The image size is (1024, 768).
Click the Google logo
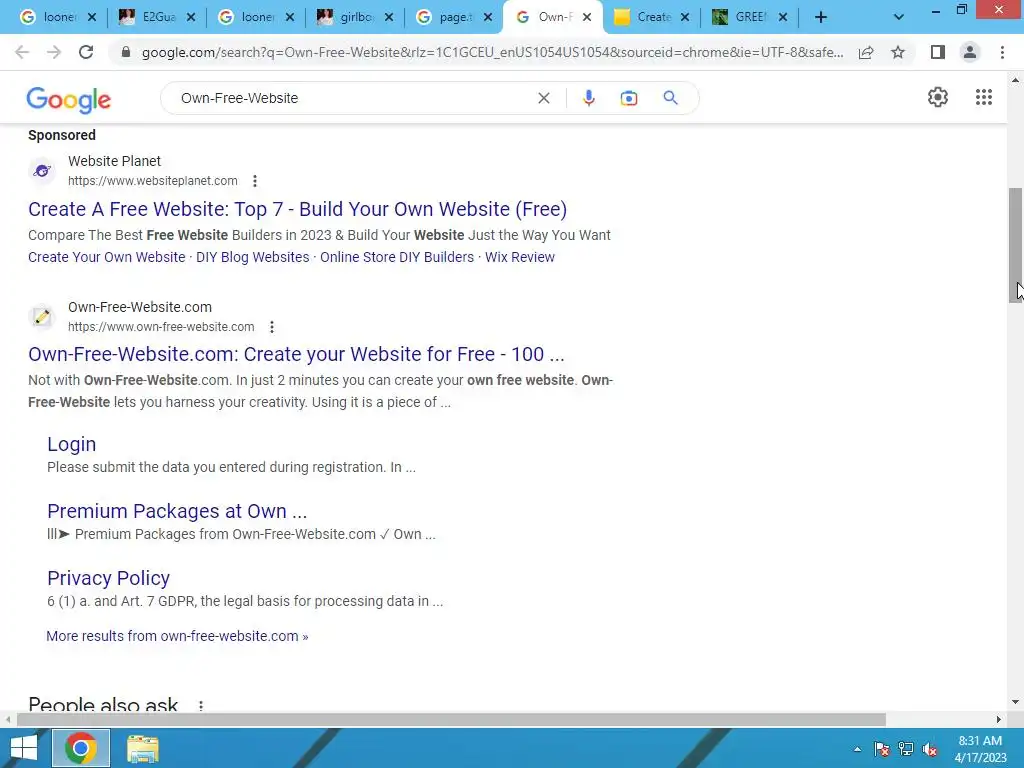[69, 99]
